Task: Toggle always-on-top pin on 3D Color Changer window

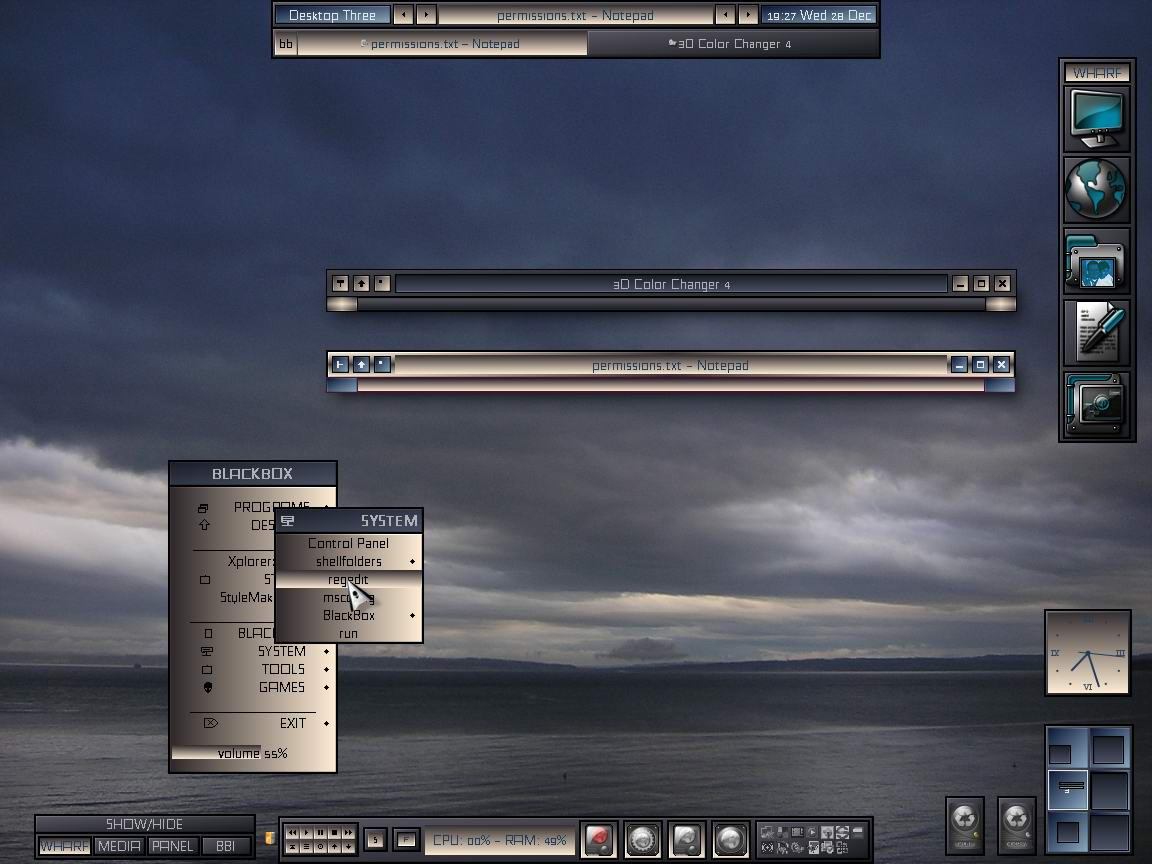Action: click(x=340, y=284)
